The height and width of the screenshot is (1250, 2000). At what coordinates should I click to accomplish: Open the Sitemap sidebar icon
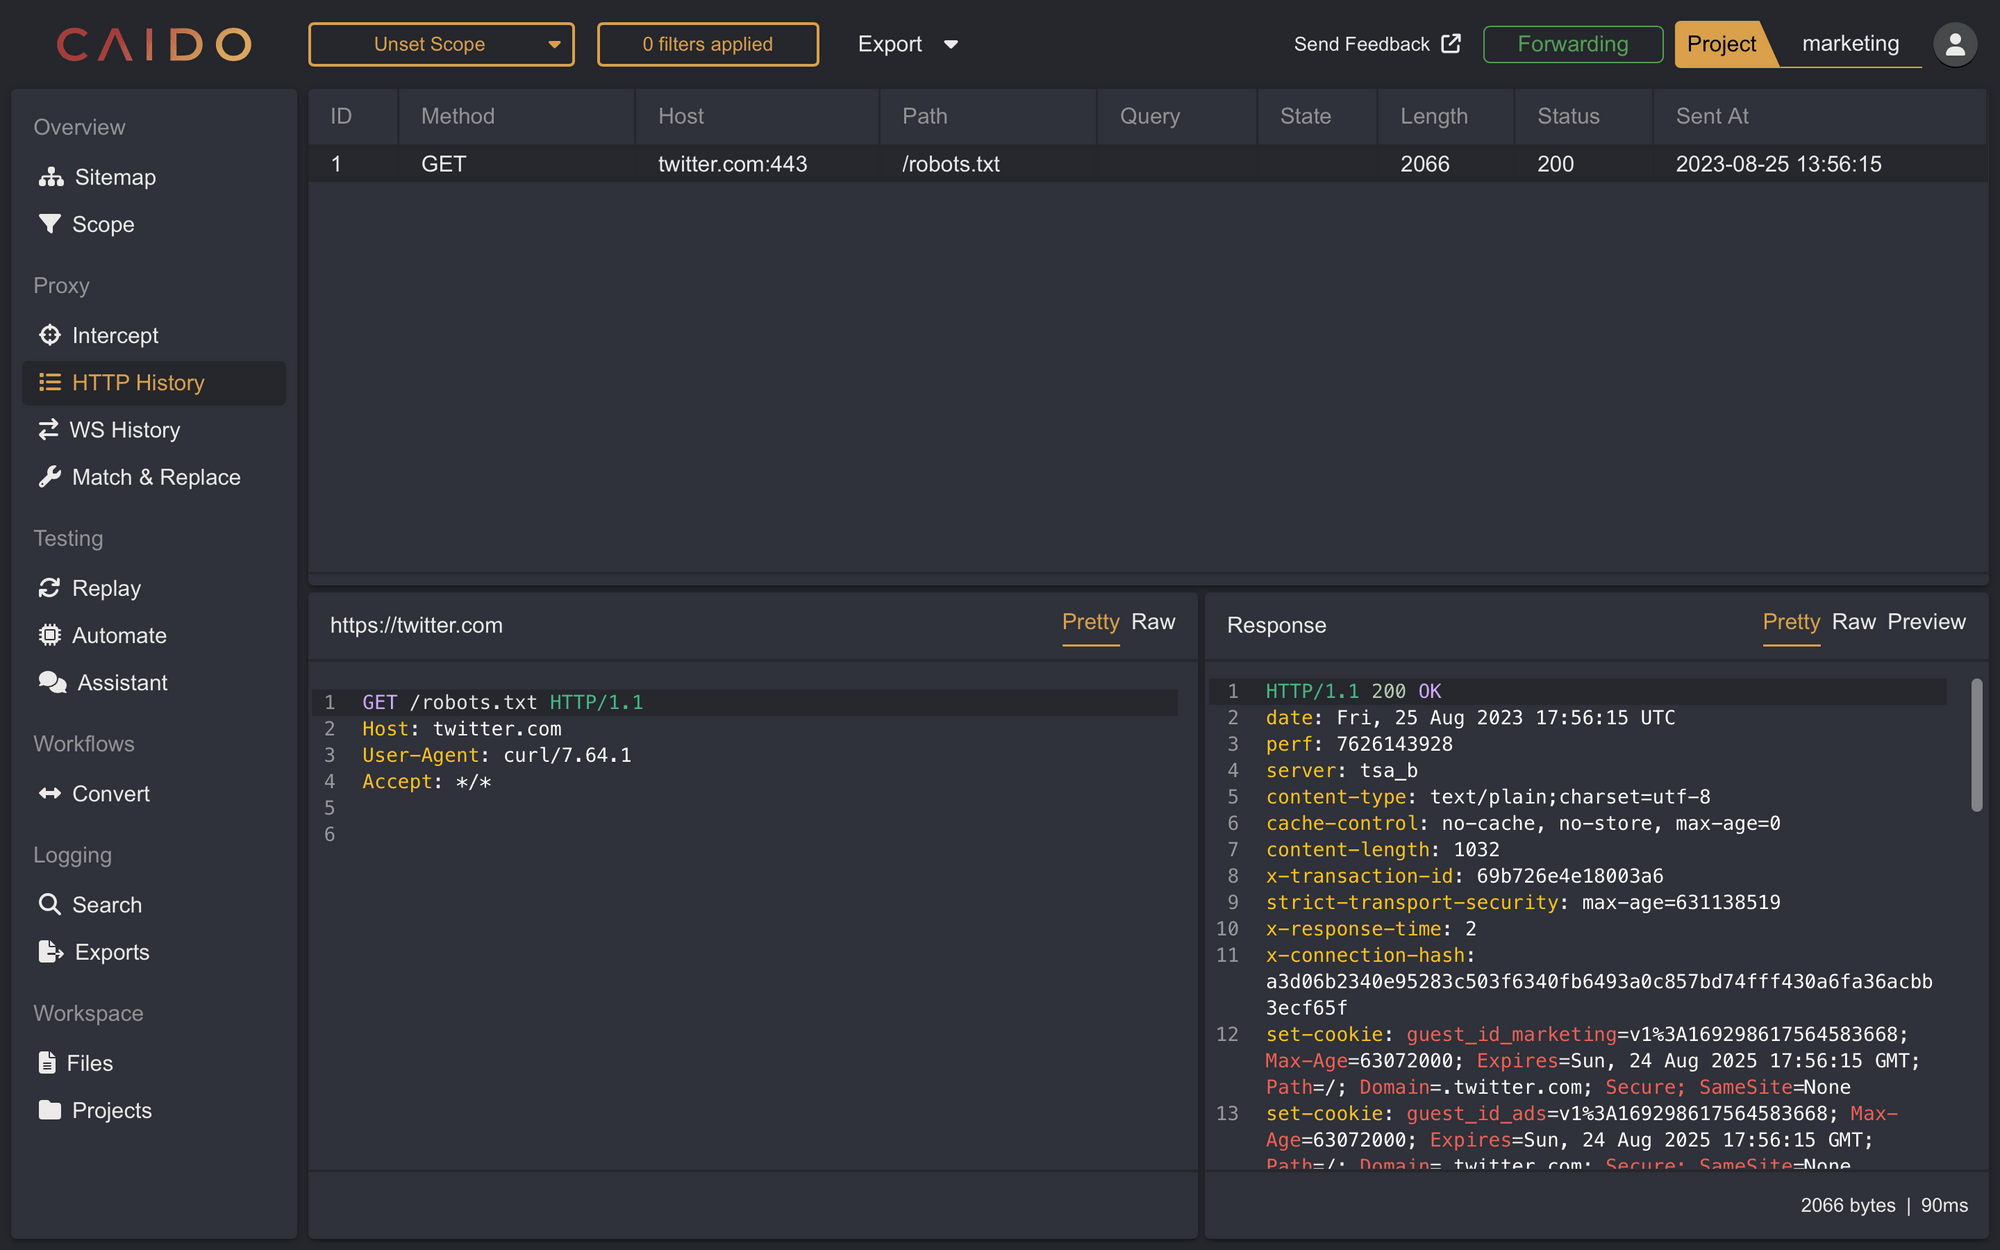pos(51,177)
